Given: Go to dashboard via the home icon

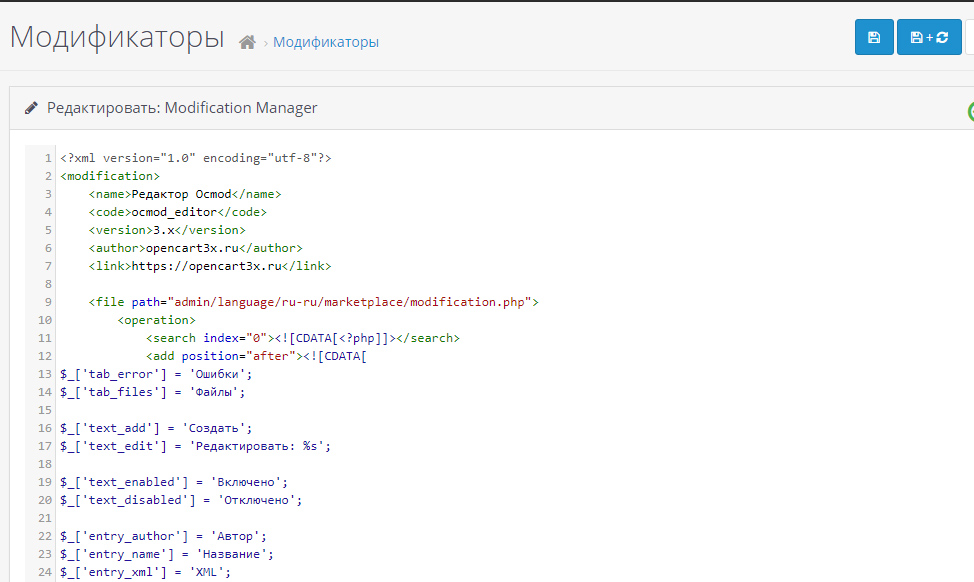Looking at the screenshot, I should click(x=247, y=42).
